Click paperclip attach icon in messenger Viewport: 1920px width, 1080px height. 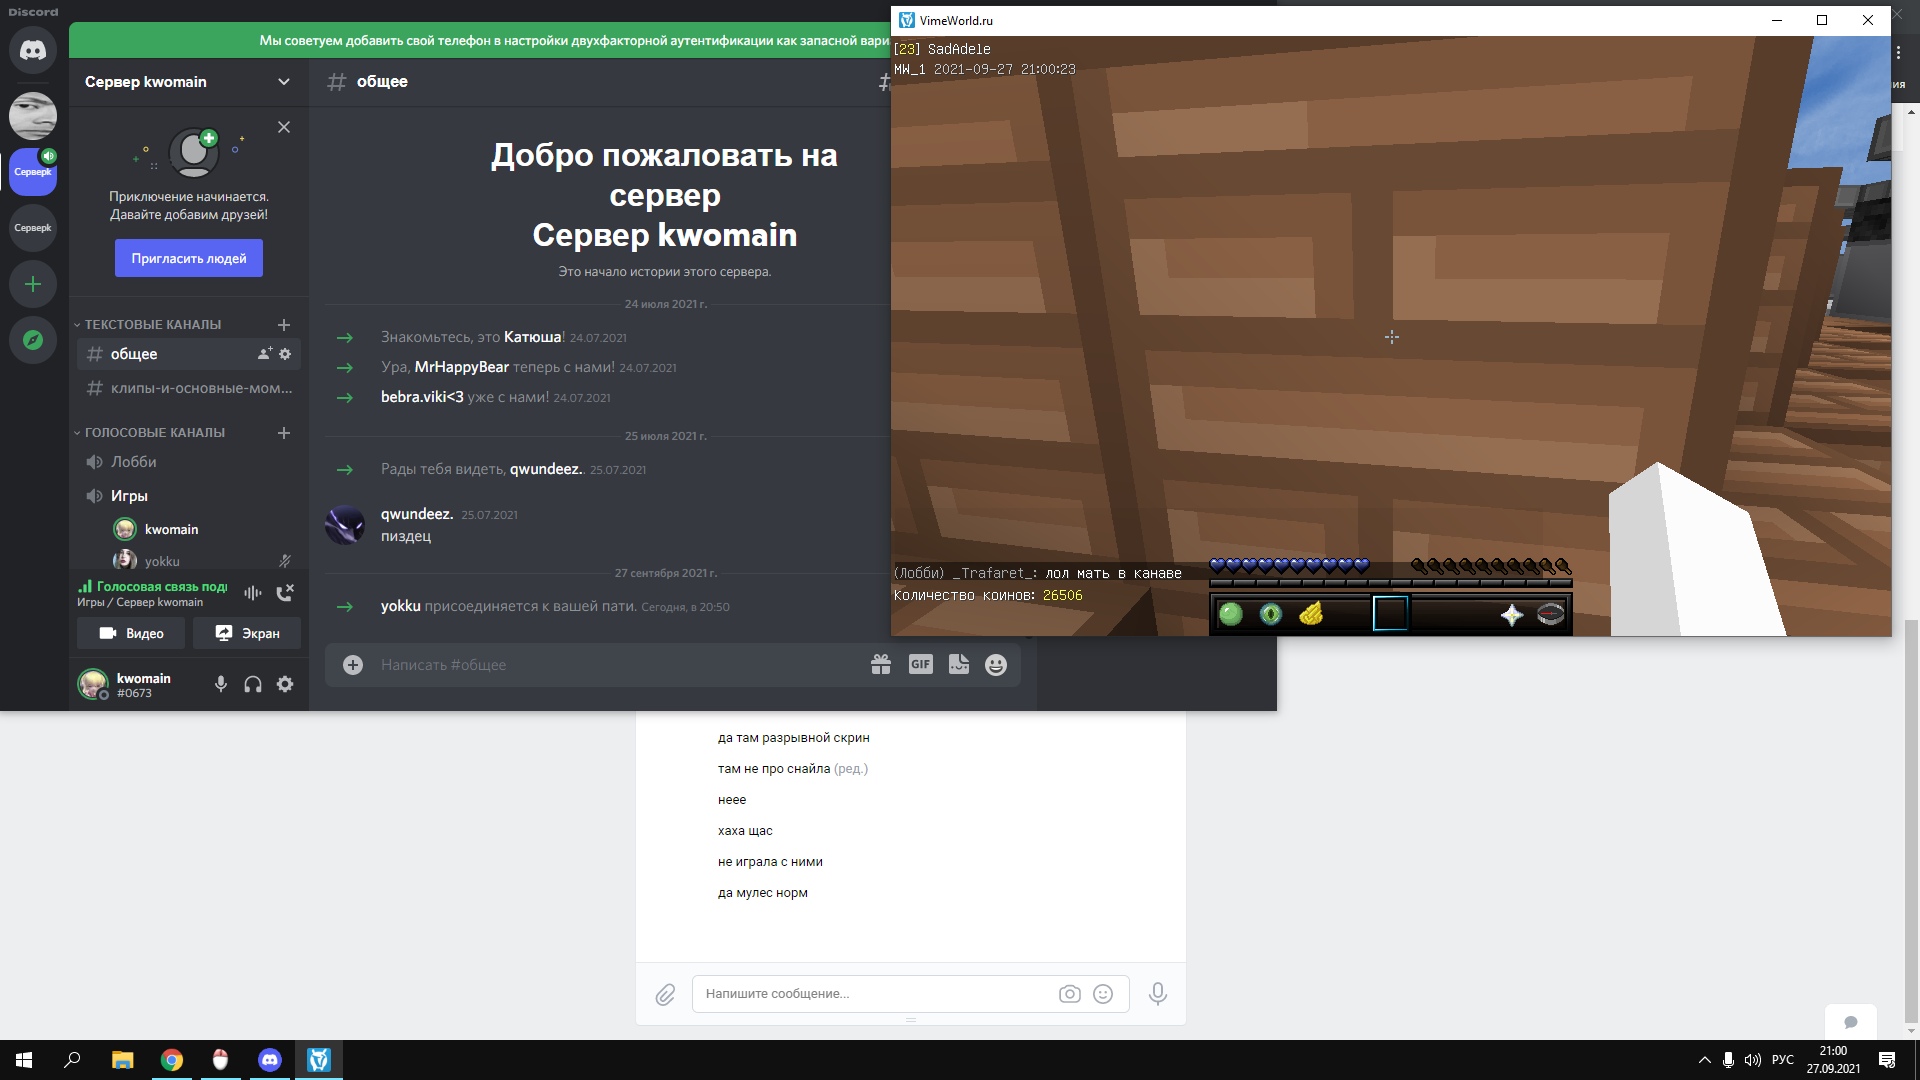point(665,994)
